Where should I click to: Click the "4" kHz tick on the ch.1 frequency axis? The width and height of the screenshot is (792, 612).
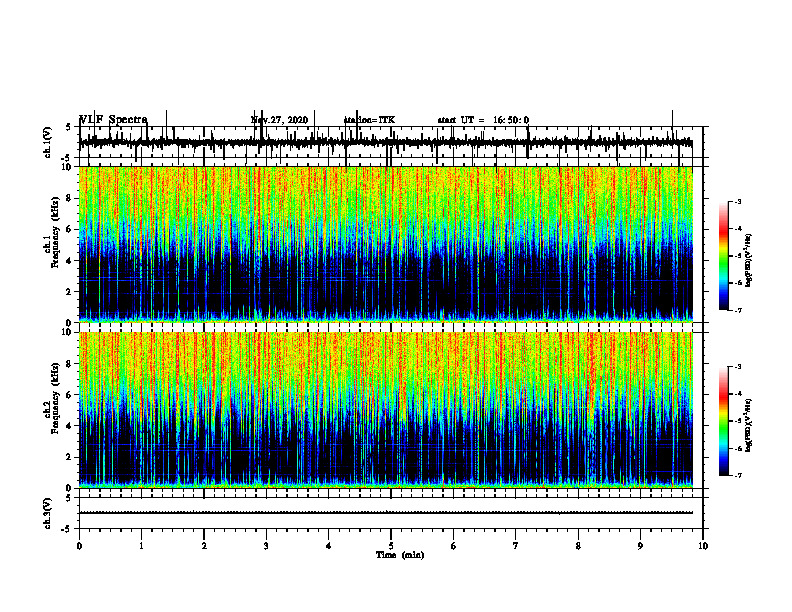(70, 261)
